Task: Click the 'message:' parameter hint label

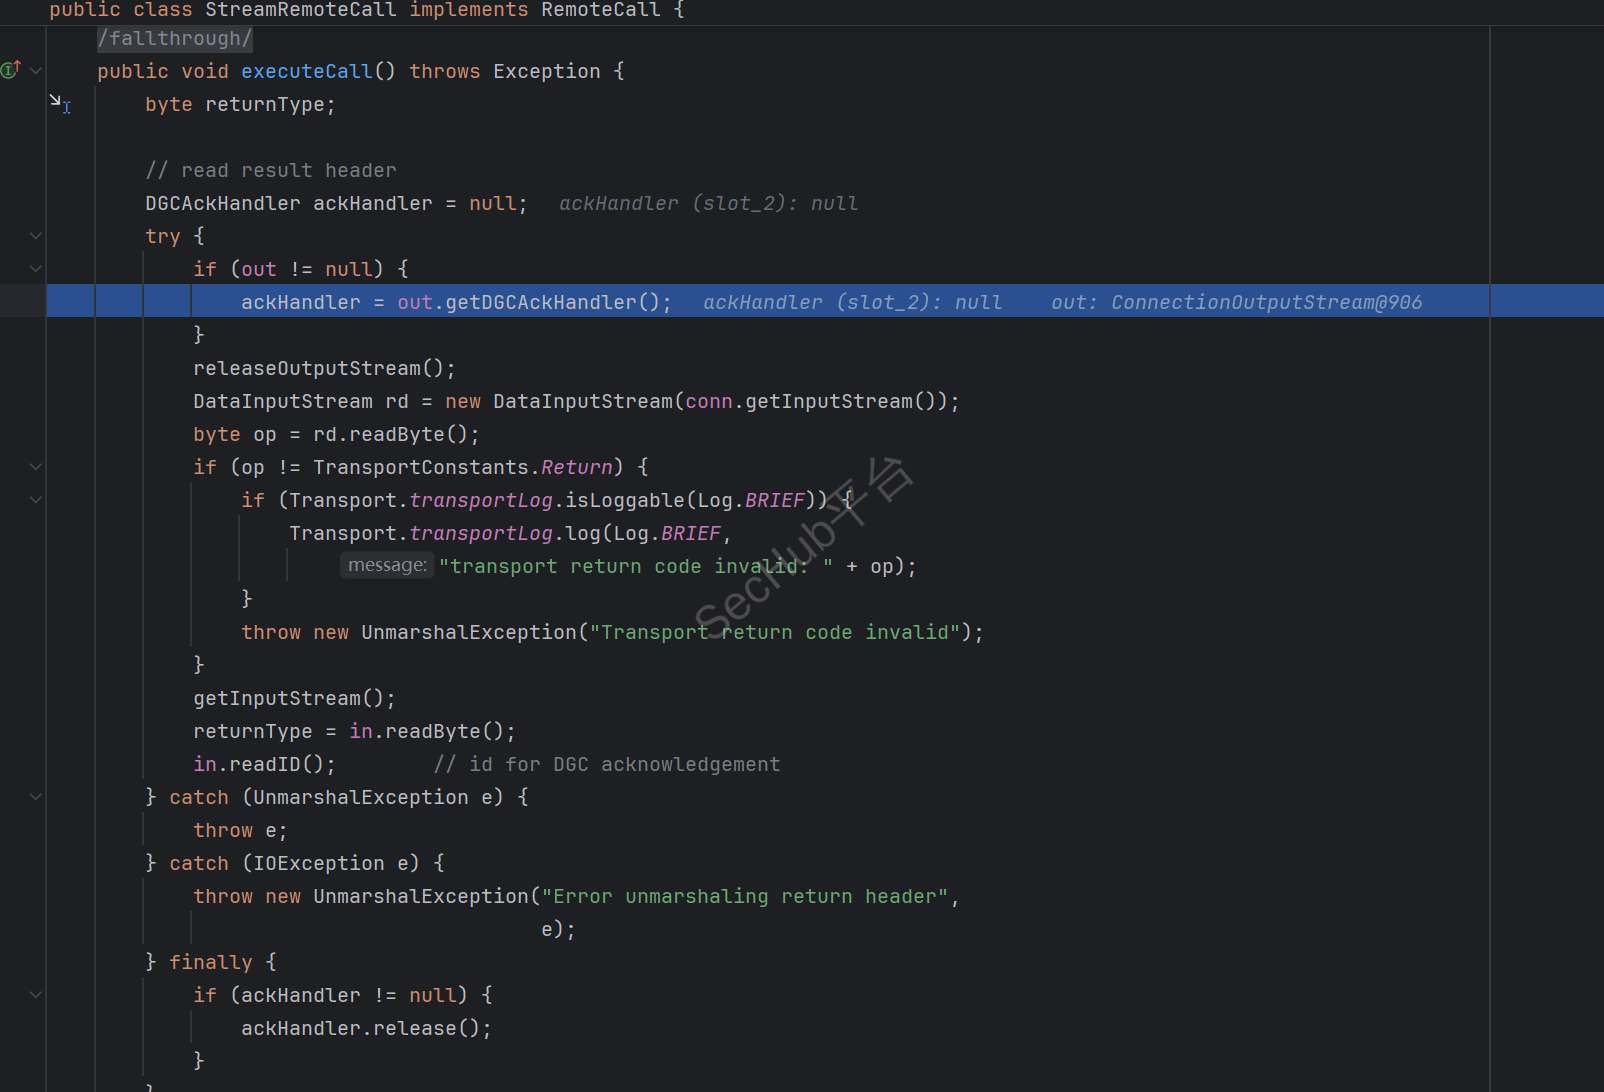Action: pyautogui.click(x=387, y=566)
